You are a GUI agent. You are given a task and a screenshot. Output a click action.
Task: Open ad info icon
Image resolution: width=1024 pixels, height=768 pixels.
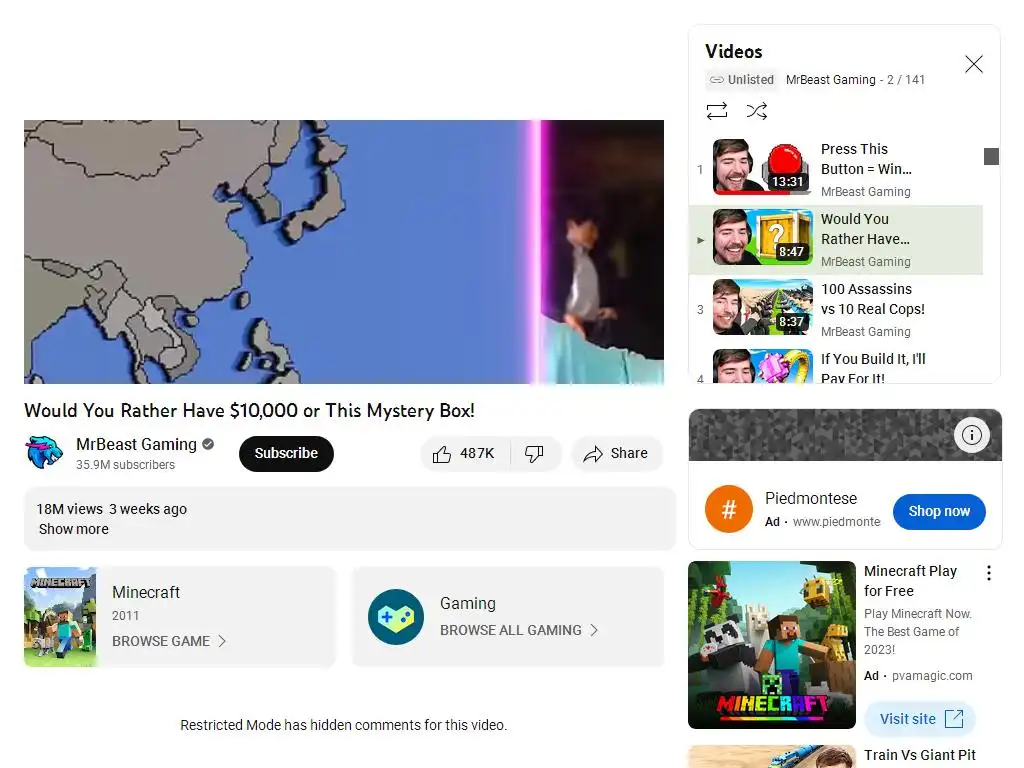tap(972, 435)
